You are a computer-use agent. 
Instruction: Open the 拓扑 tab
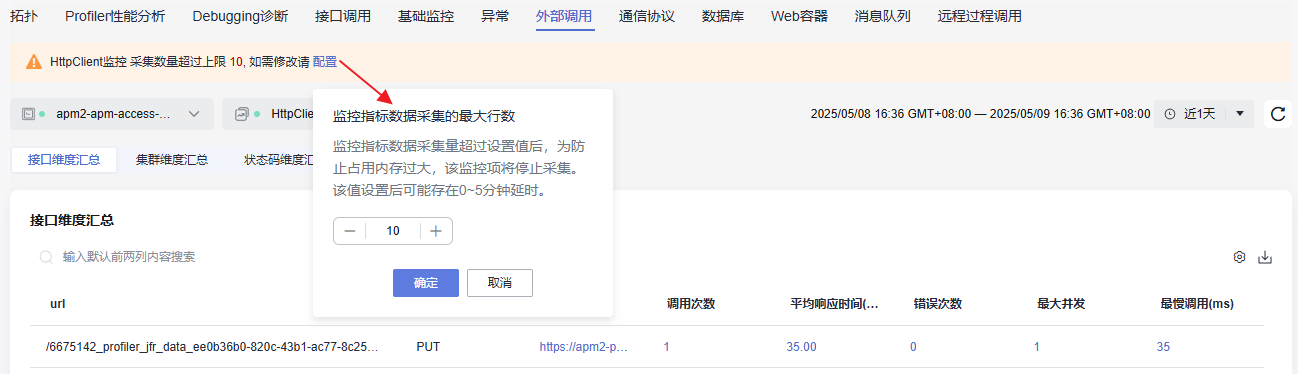click(23, 16)
